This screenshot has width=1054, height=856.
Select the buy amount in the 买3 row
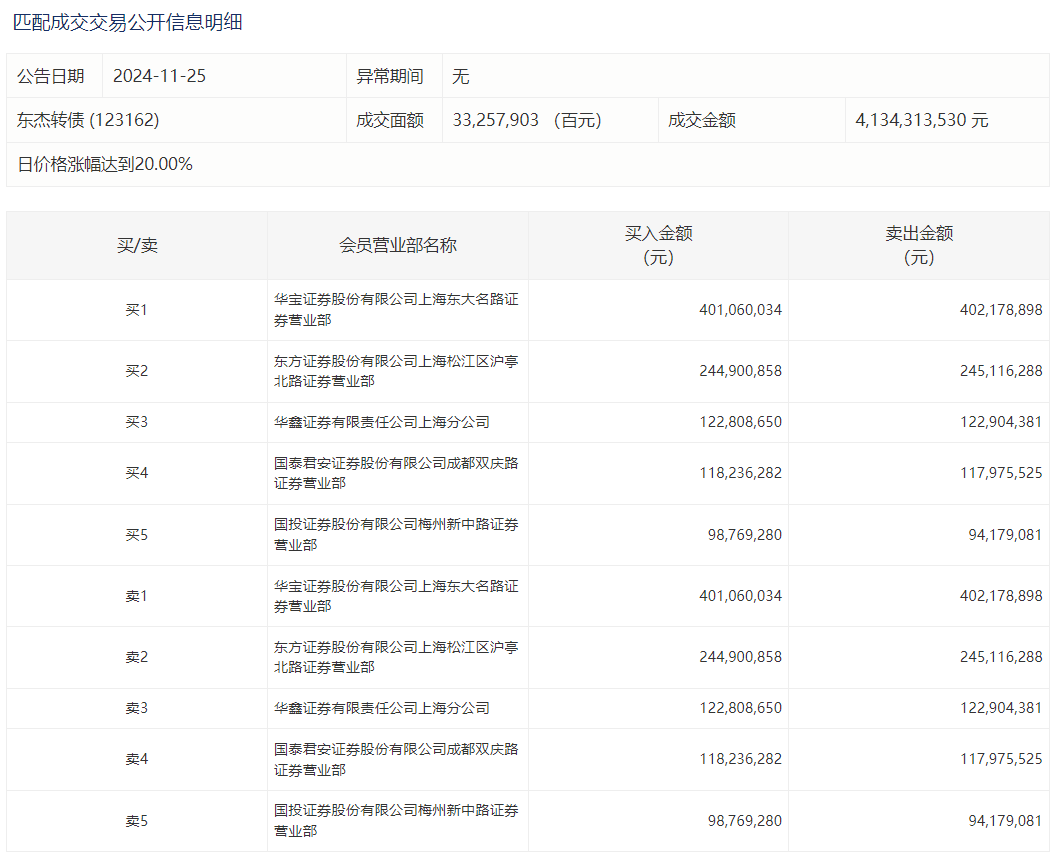click(x=740, y=422)
